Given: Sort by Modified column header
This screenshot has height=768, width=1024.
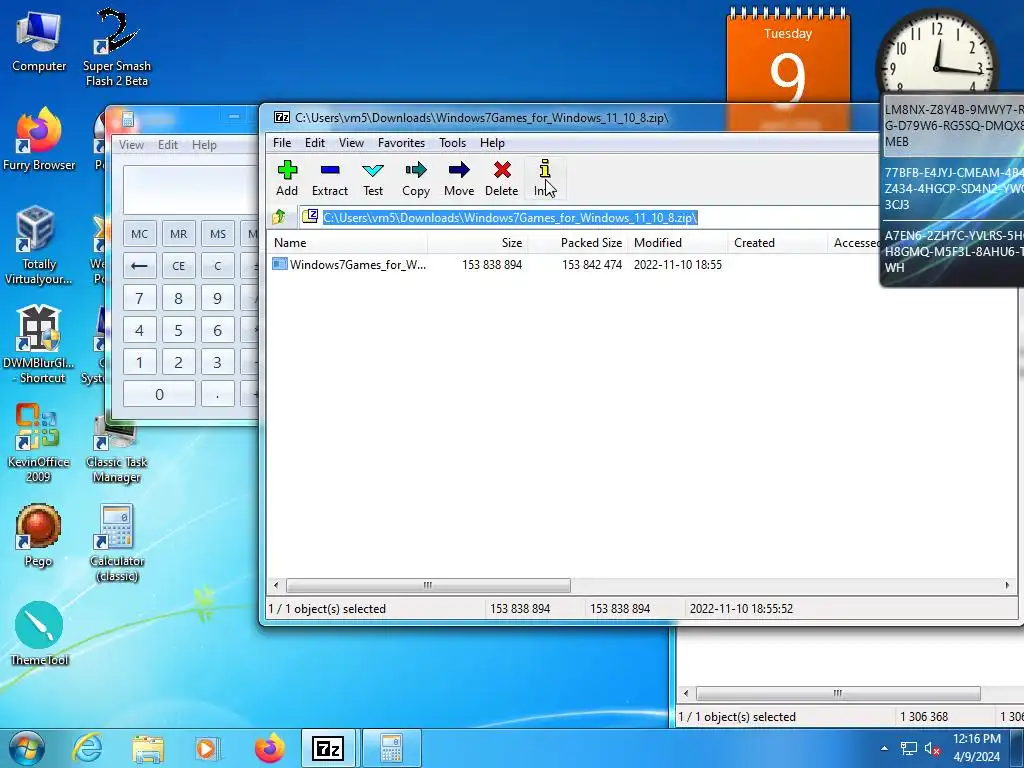Looking at the screenshot, I should pyautogui.click(x=677, y=243).
